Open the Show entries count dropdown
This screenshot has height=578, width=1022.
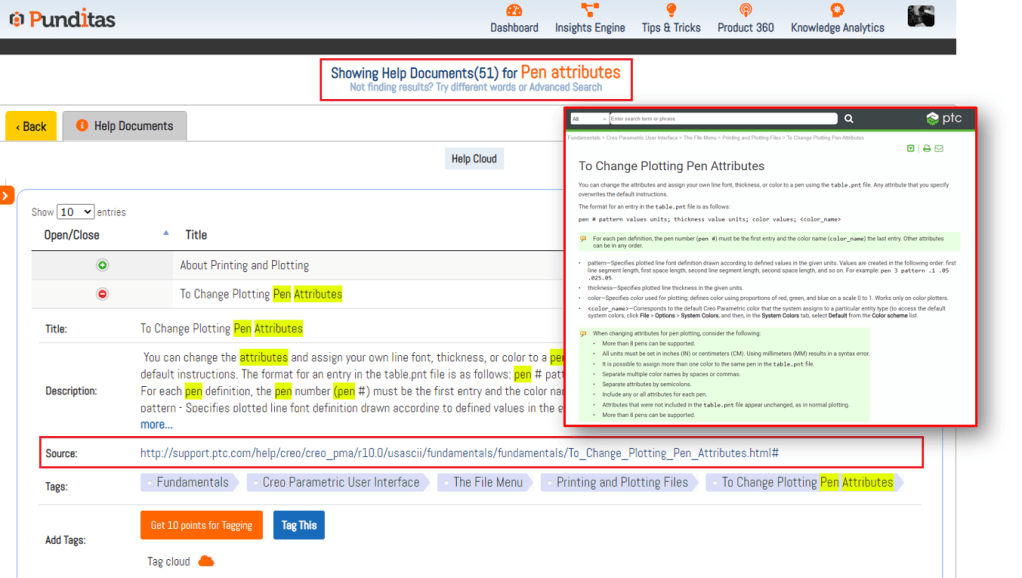(75, 212)
